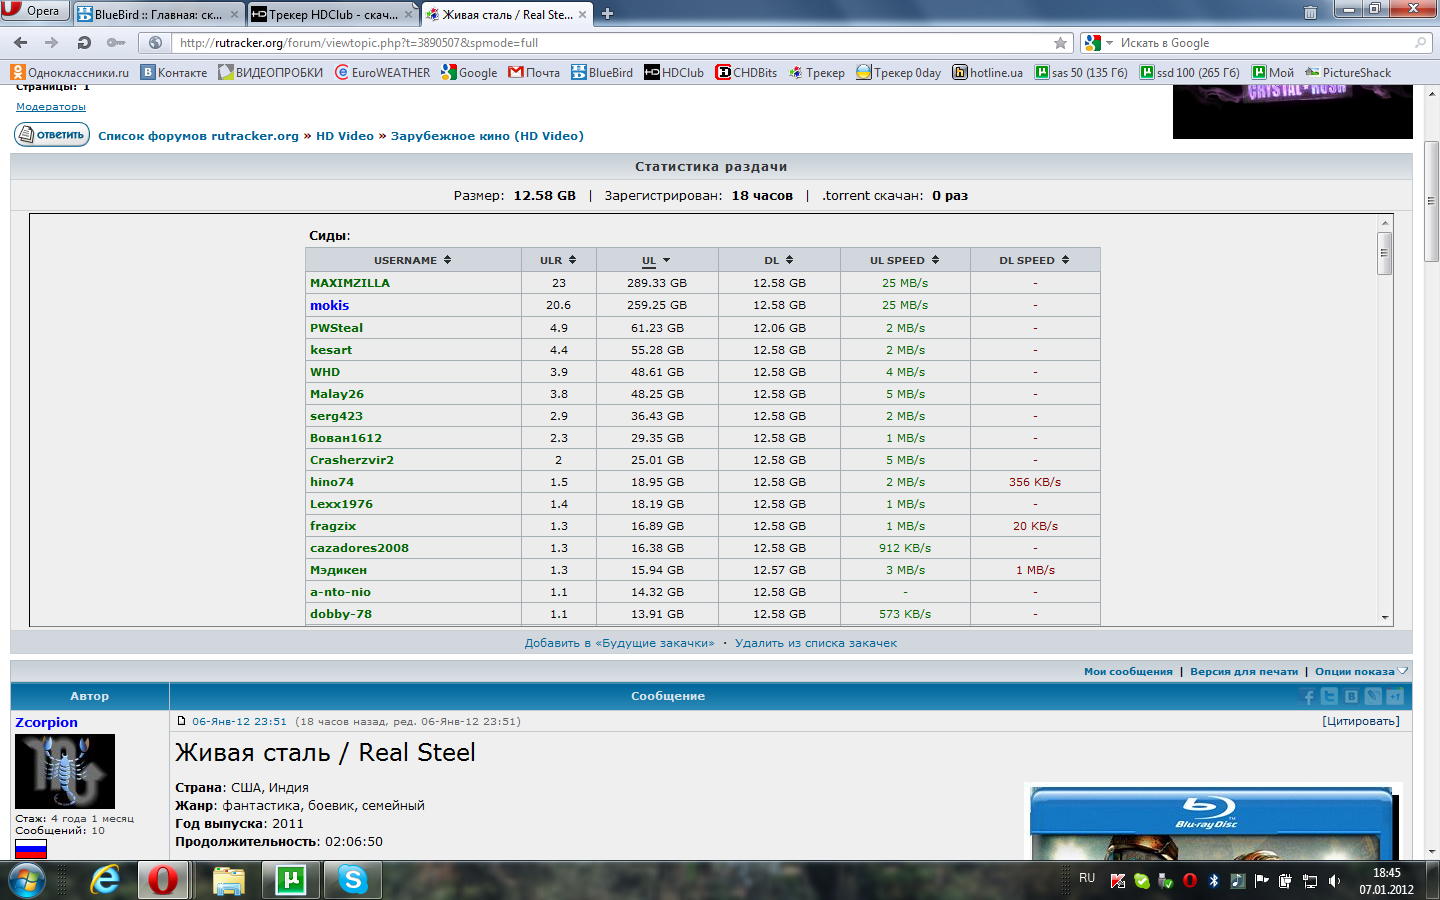The height and width of the screenshot is (900, 1440).
Task: Click the tray volume speaker icon
Action: 1334,881
